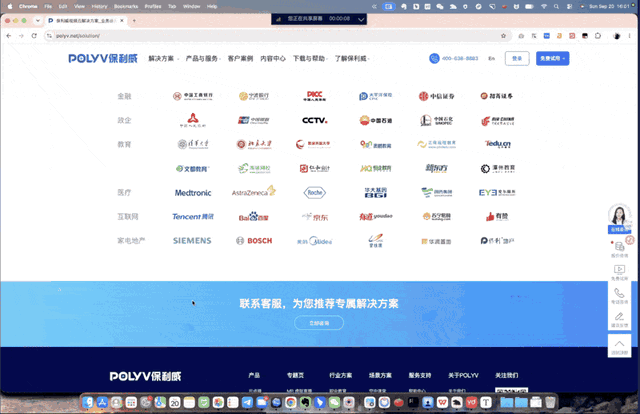Click the BGI 华大基因 logo
Screen dimensions: 640x414
tap(376, 192)
